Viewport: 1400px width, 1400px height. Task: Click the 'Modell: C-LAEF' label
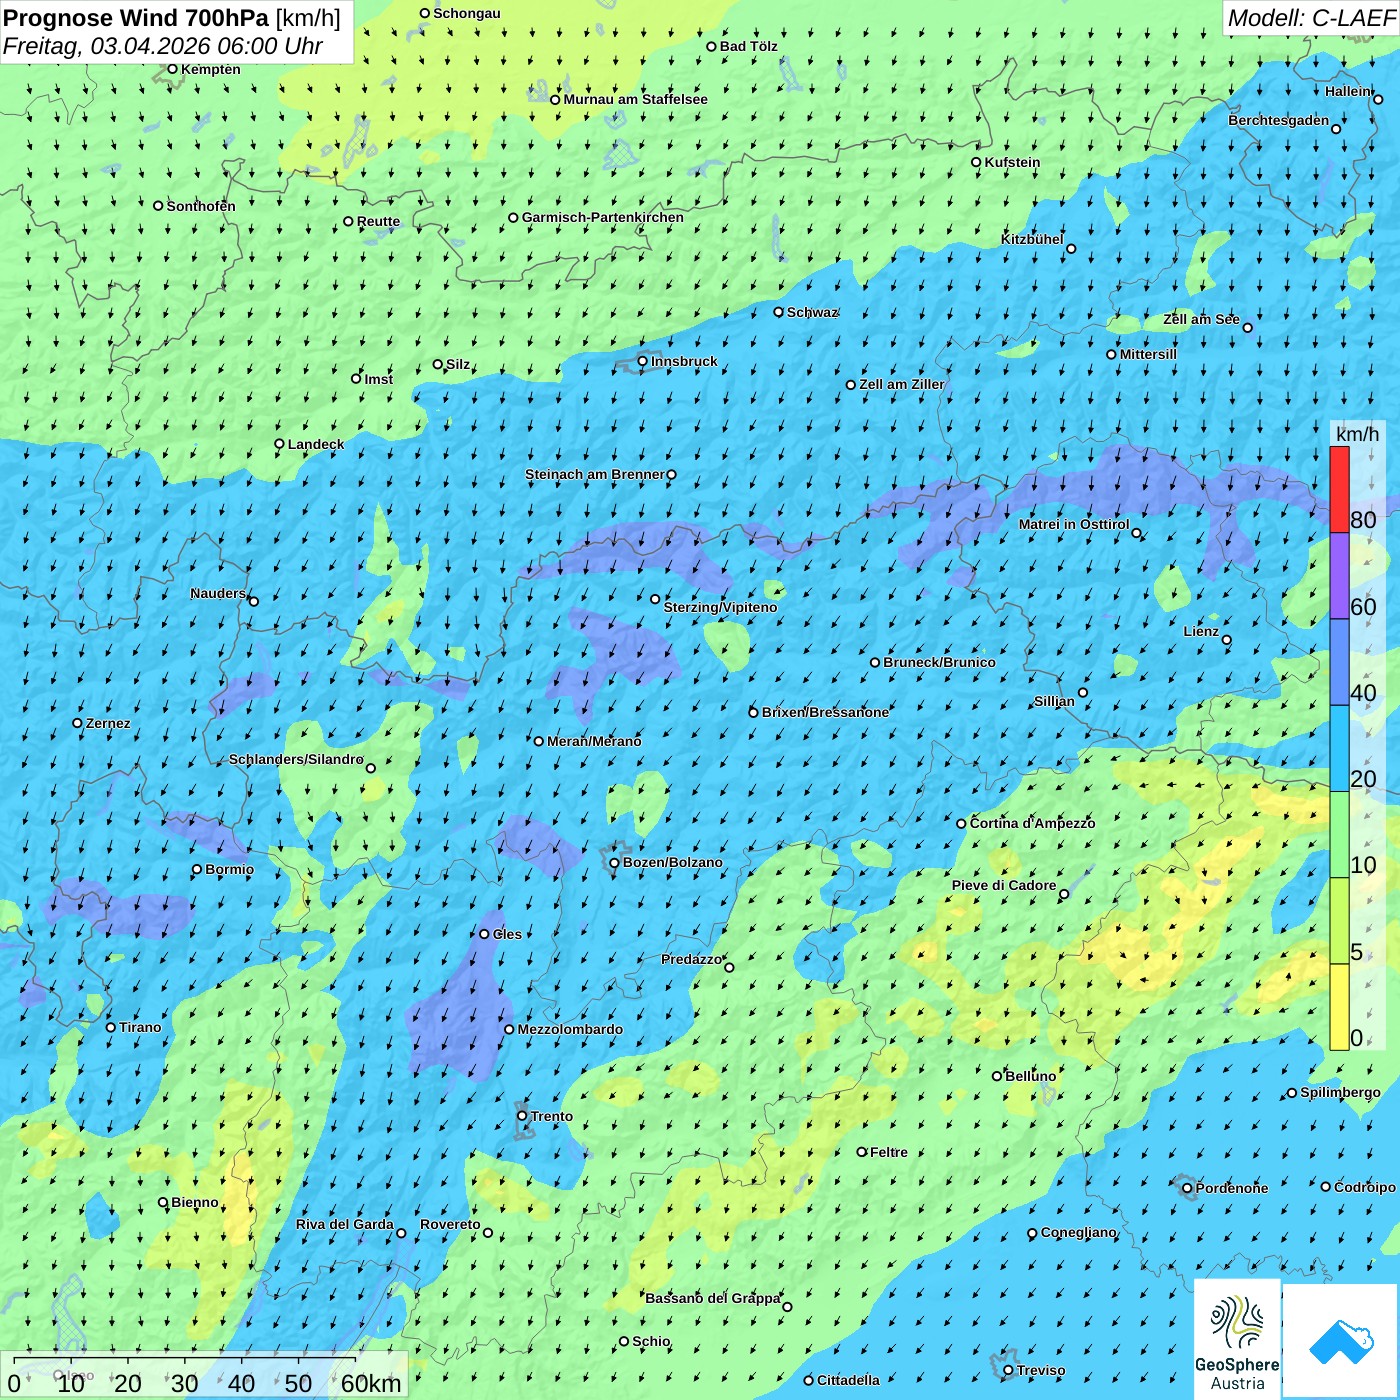tap(1311, 18)
